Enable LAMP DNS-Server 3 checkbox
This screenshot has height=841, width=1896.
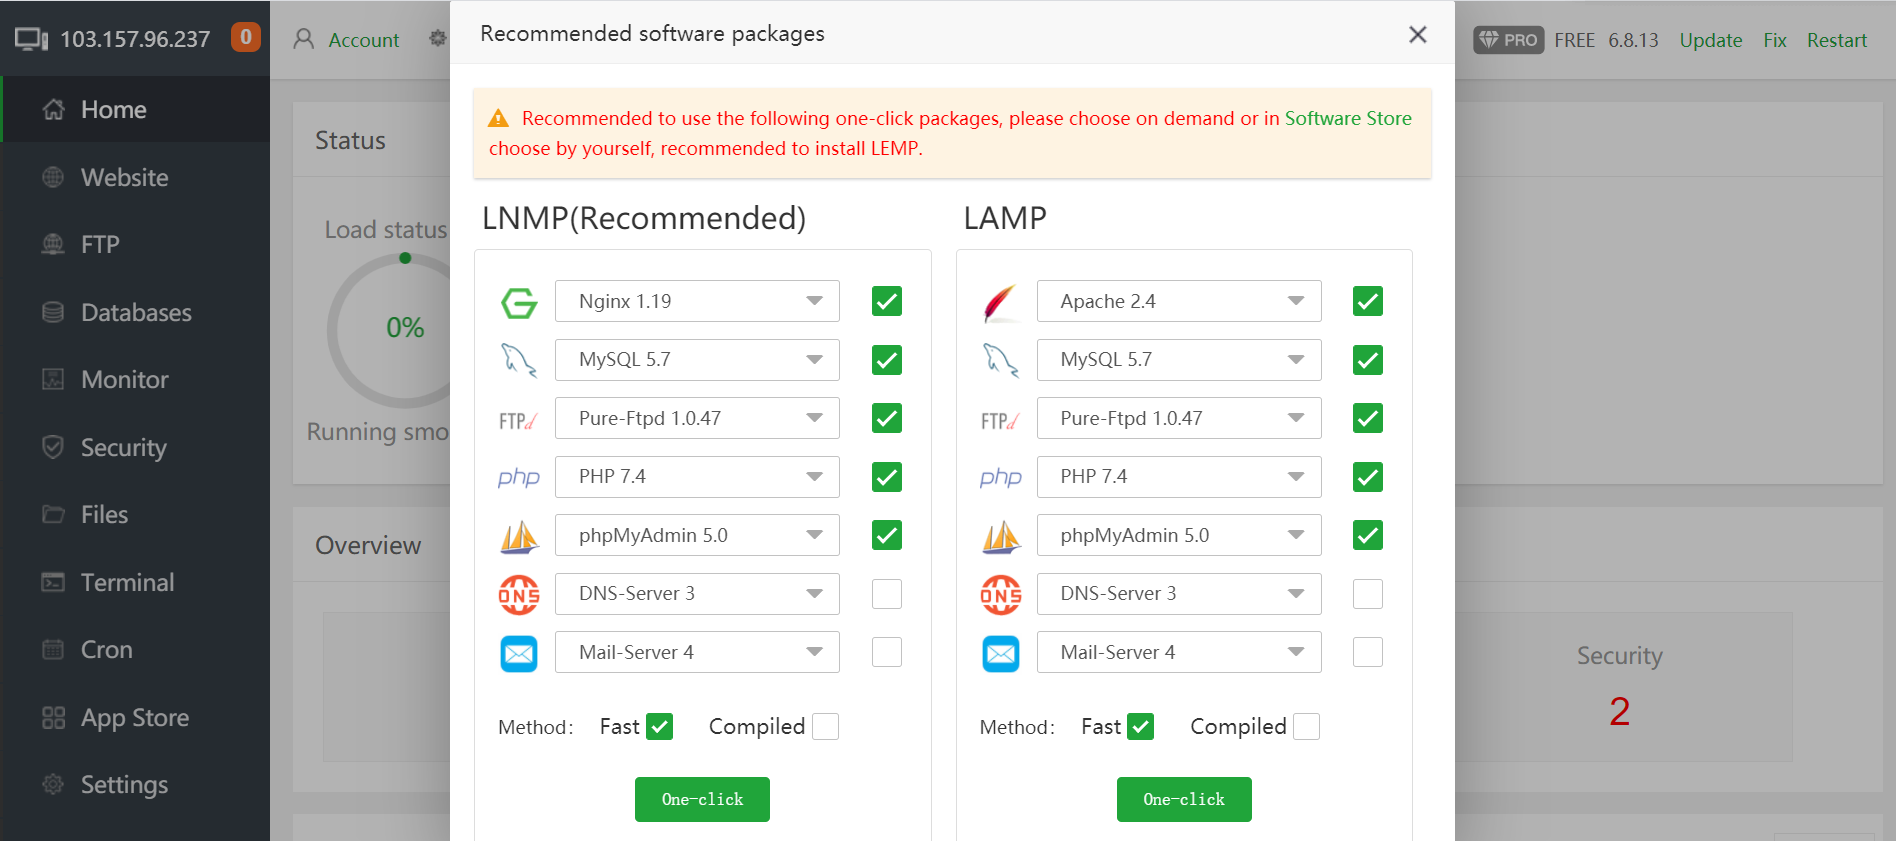1368,594
